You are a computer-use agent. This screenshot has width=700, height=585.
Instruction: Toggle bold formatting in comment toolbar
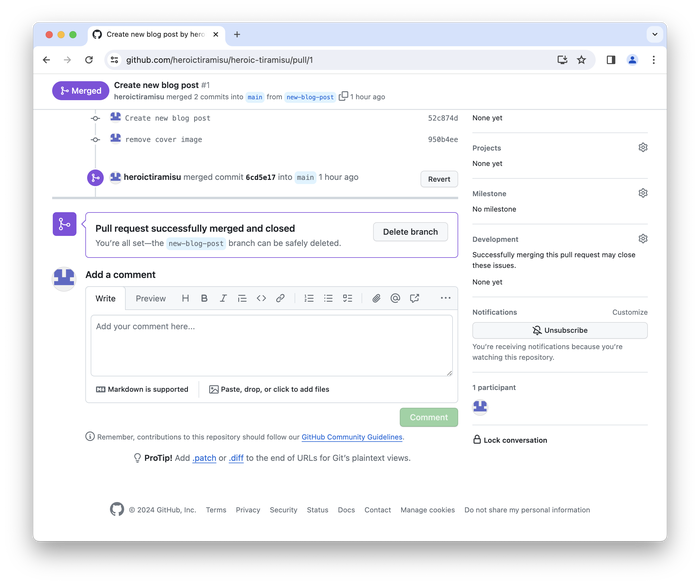pyautogui.click(x=204, y=298)
